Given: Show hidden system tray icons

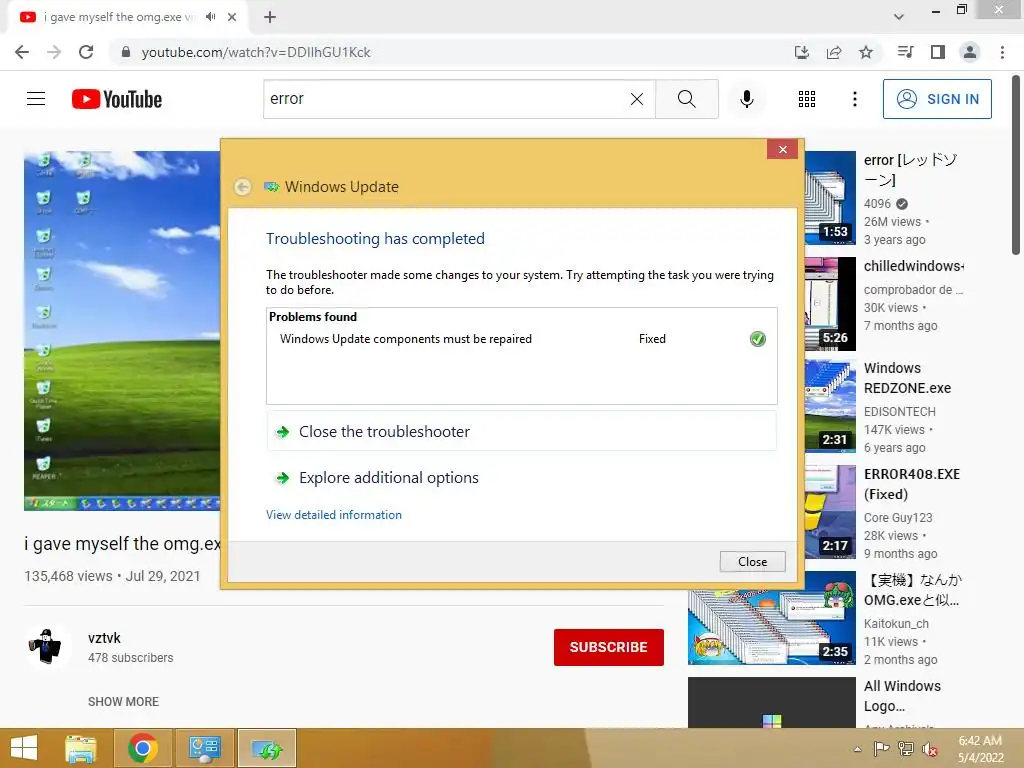Looking at the screenshot, I should tap(857, 749).
